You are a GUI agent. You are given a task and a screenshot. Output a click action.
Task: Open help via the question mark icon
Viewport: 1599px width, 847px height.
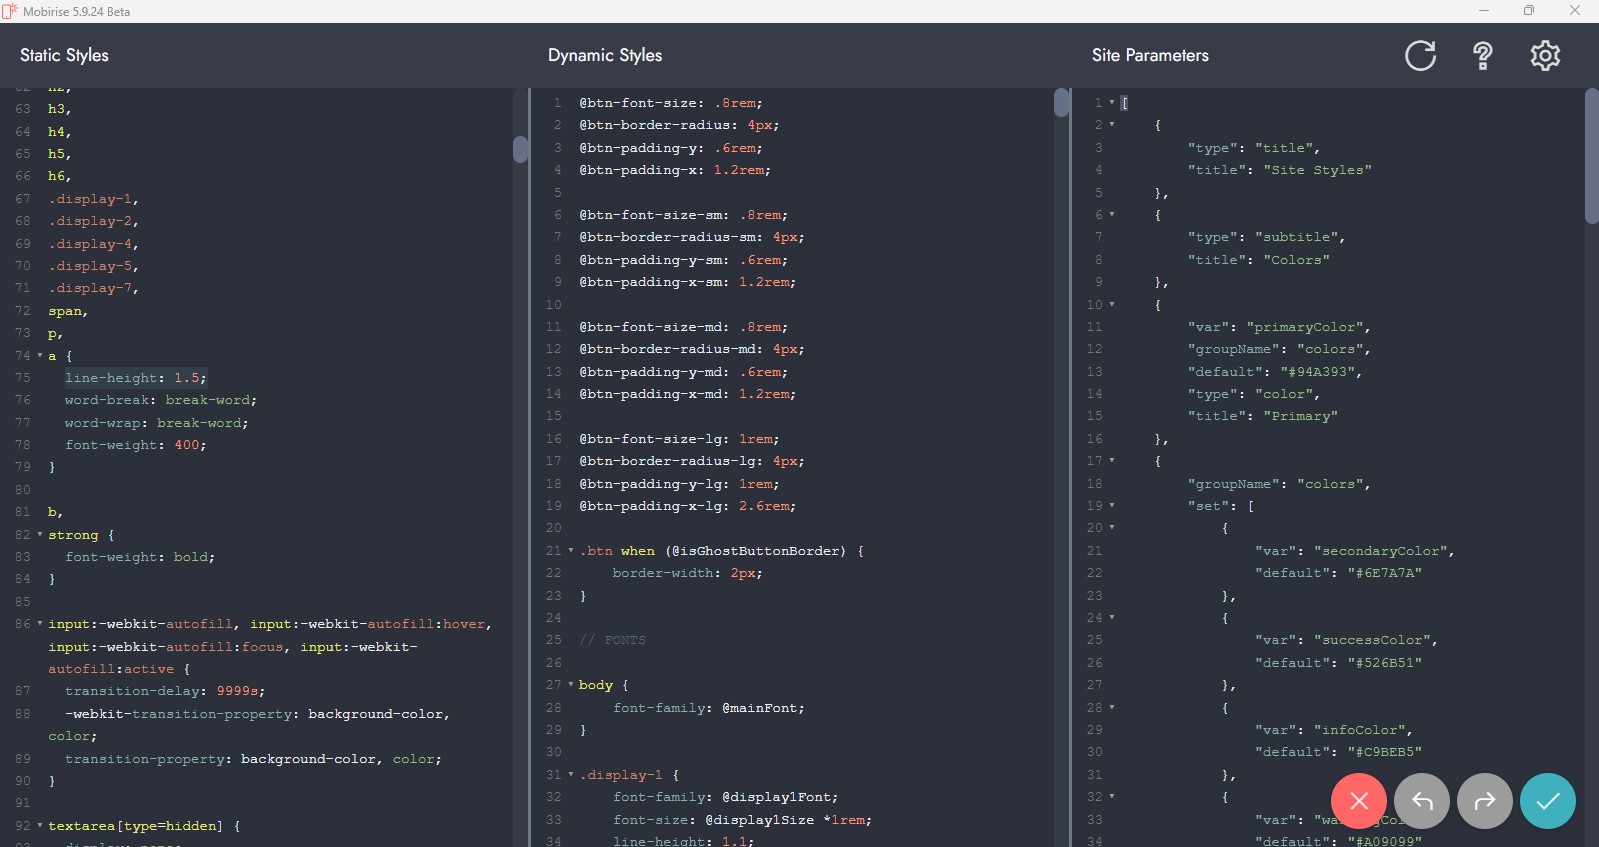(x=1483, y=56)
